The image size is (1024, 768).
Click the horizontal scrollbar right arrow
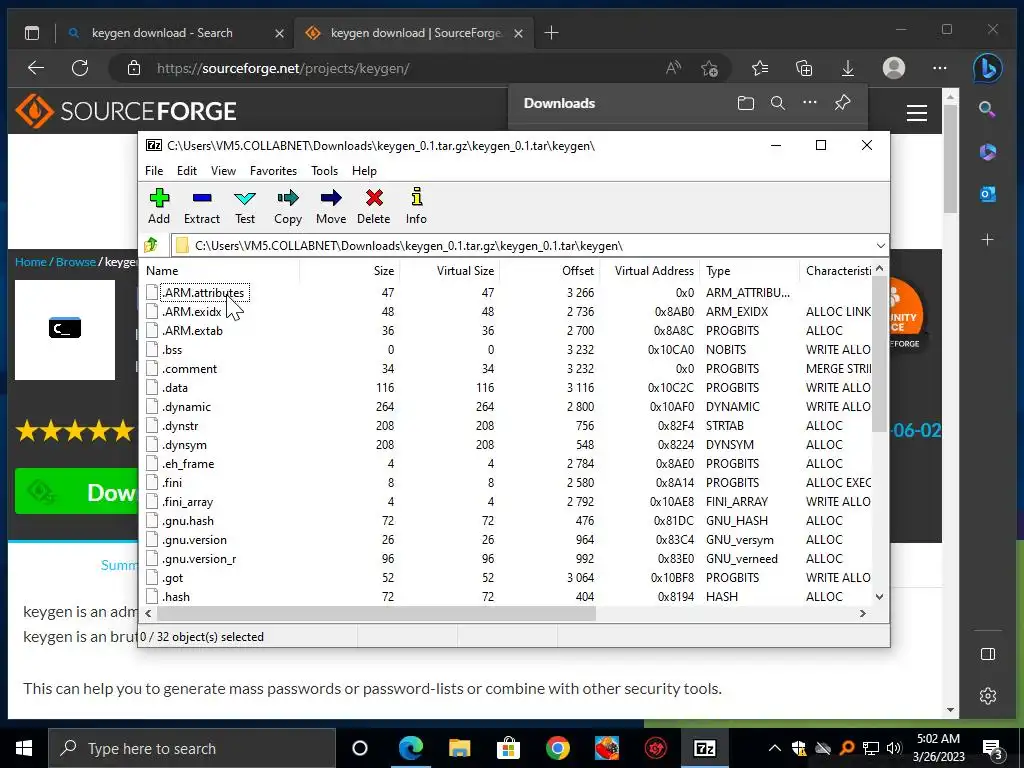point(863,613)
